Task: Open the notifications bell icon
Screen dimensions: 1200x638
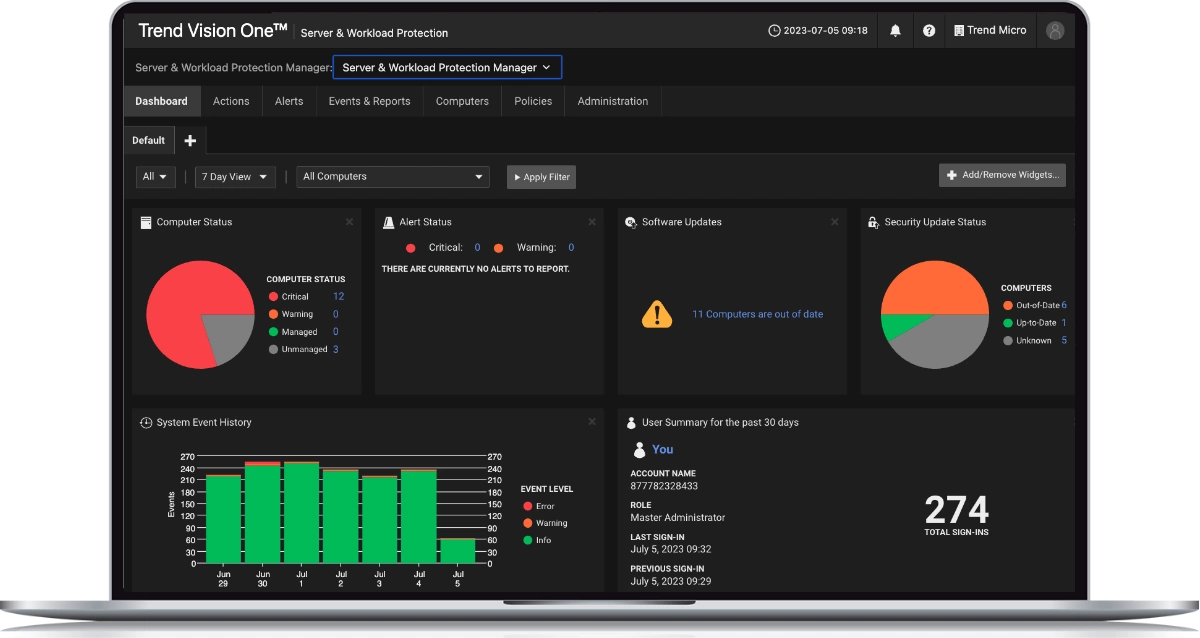Action: (x=895, y=30)
